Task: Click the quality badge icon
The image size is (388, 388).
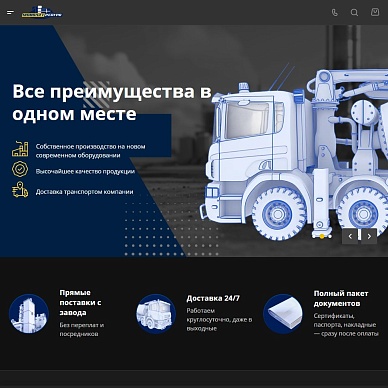Action: point(20,169)
